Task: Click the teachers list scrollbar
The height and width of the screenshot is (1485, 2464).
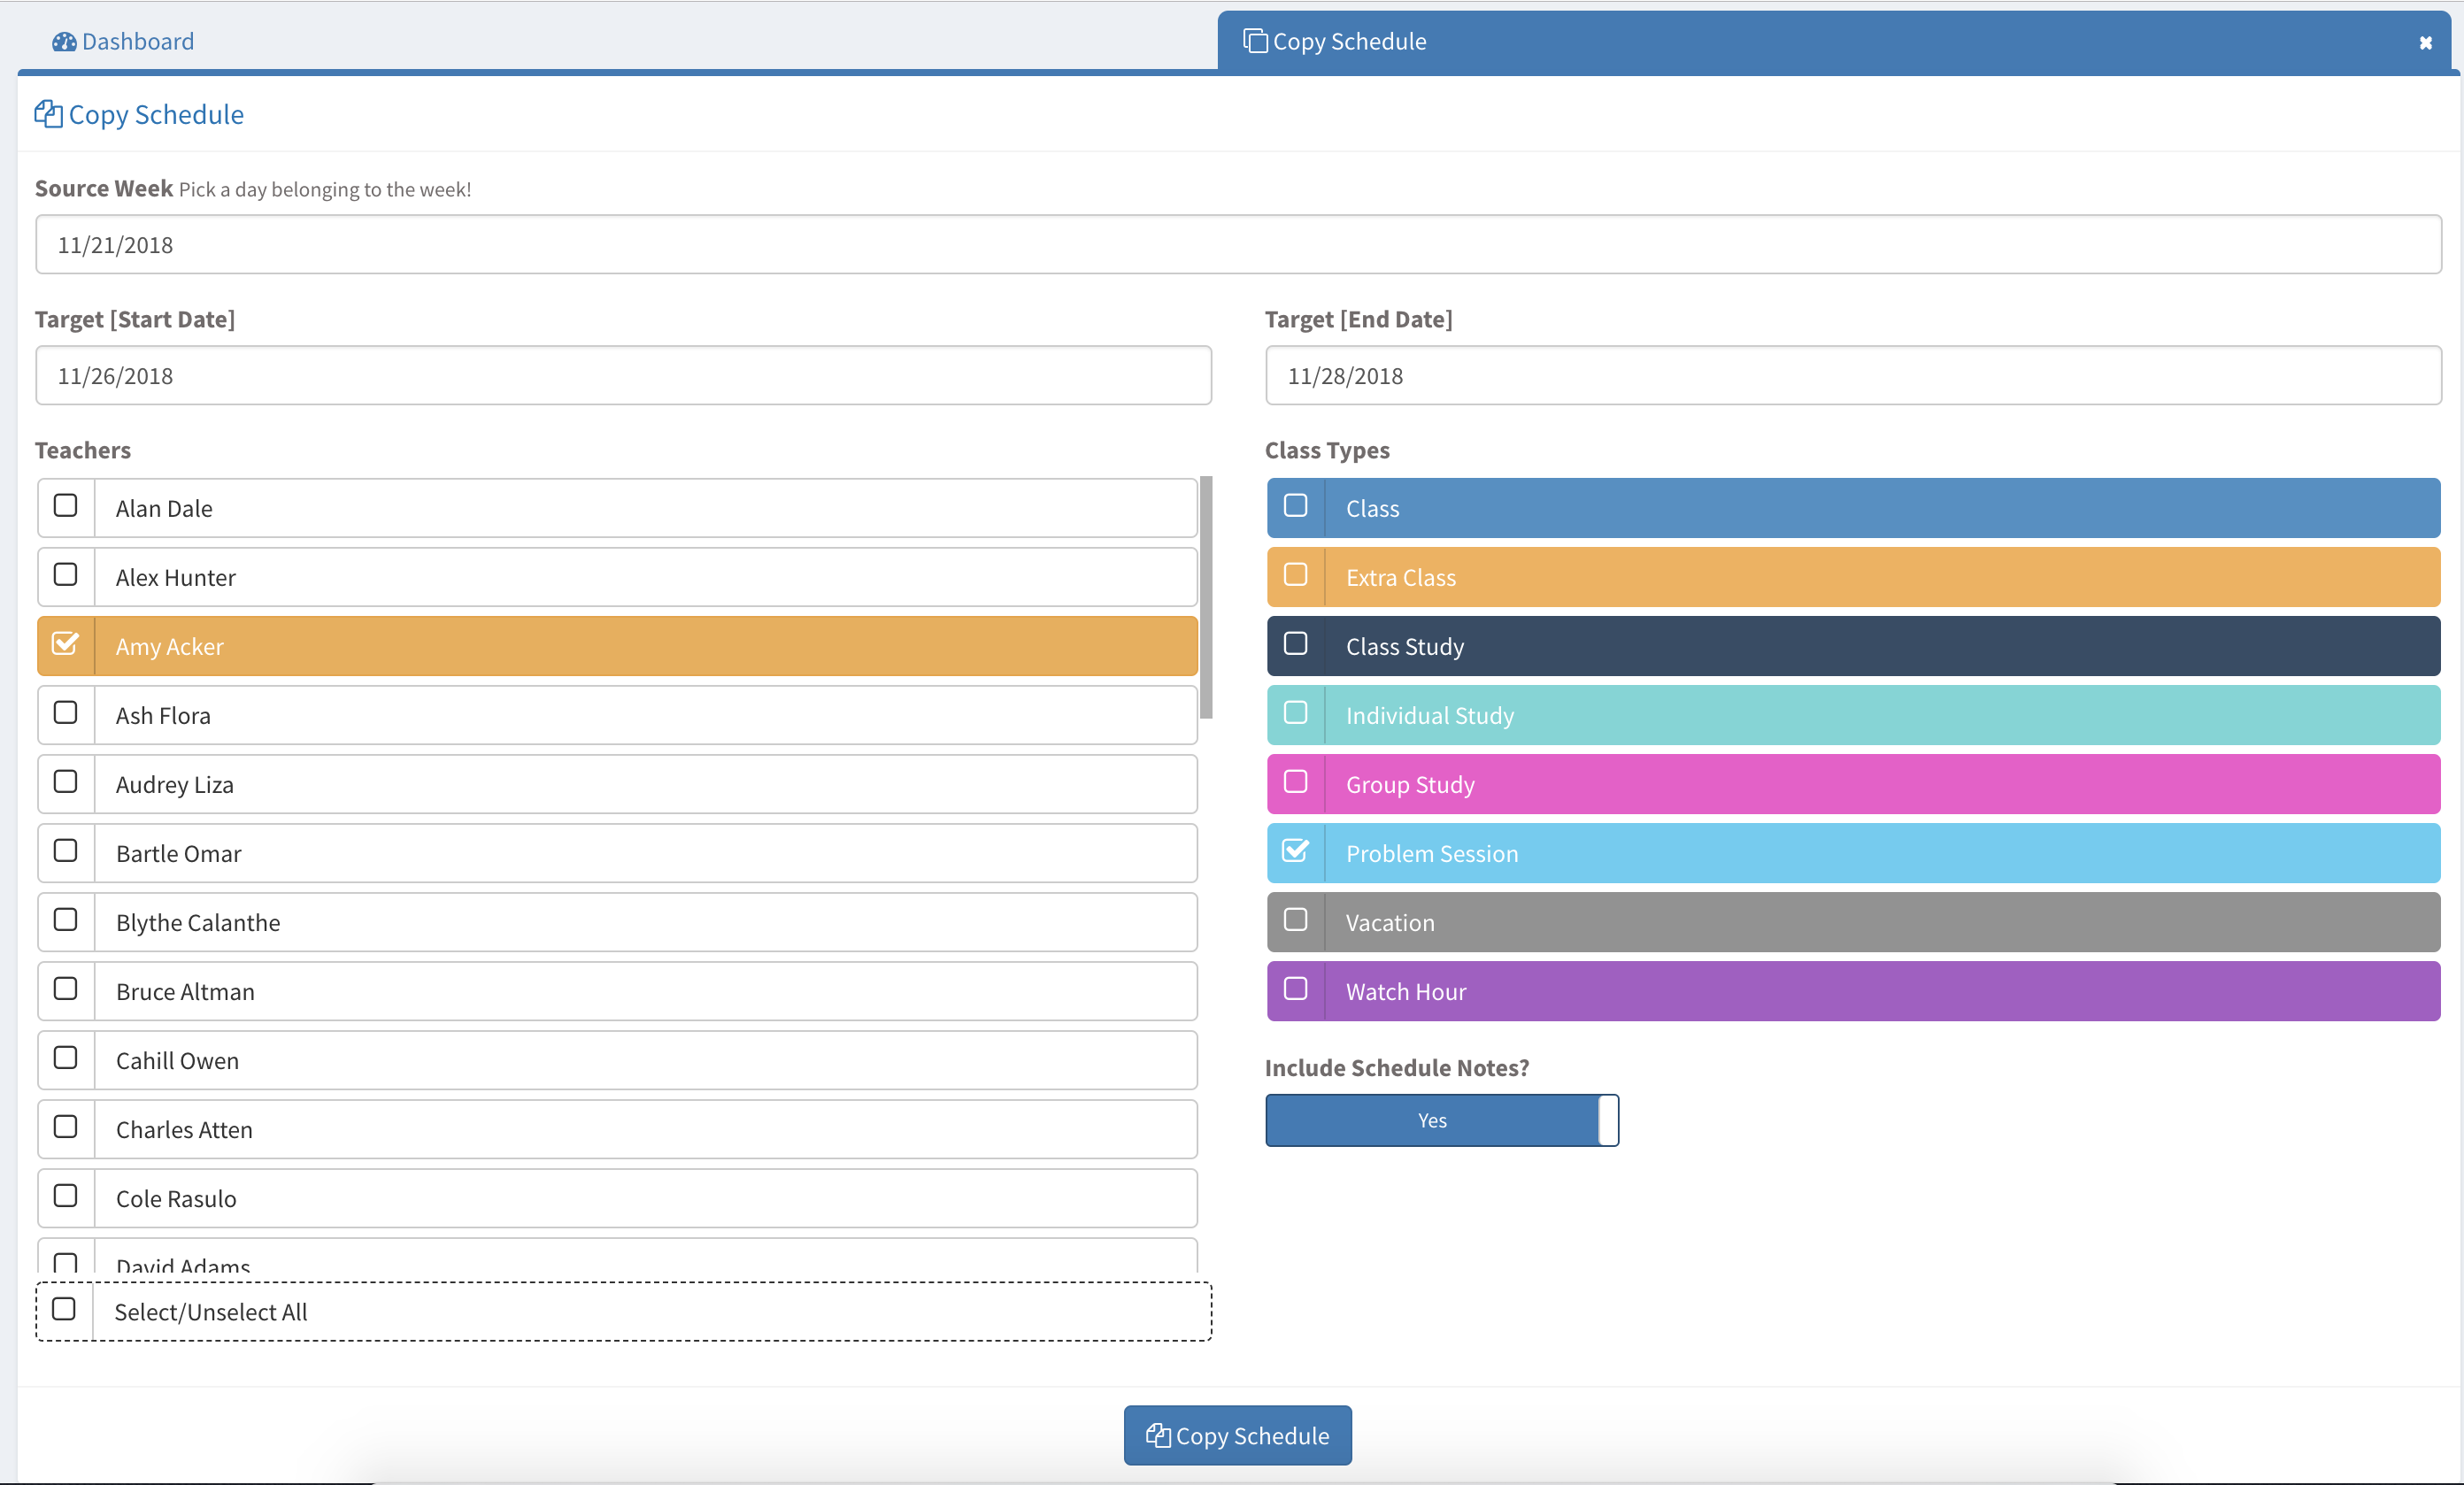Action: pyautogui.click(x=1206, y=597)
